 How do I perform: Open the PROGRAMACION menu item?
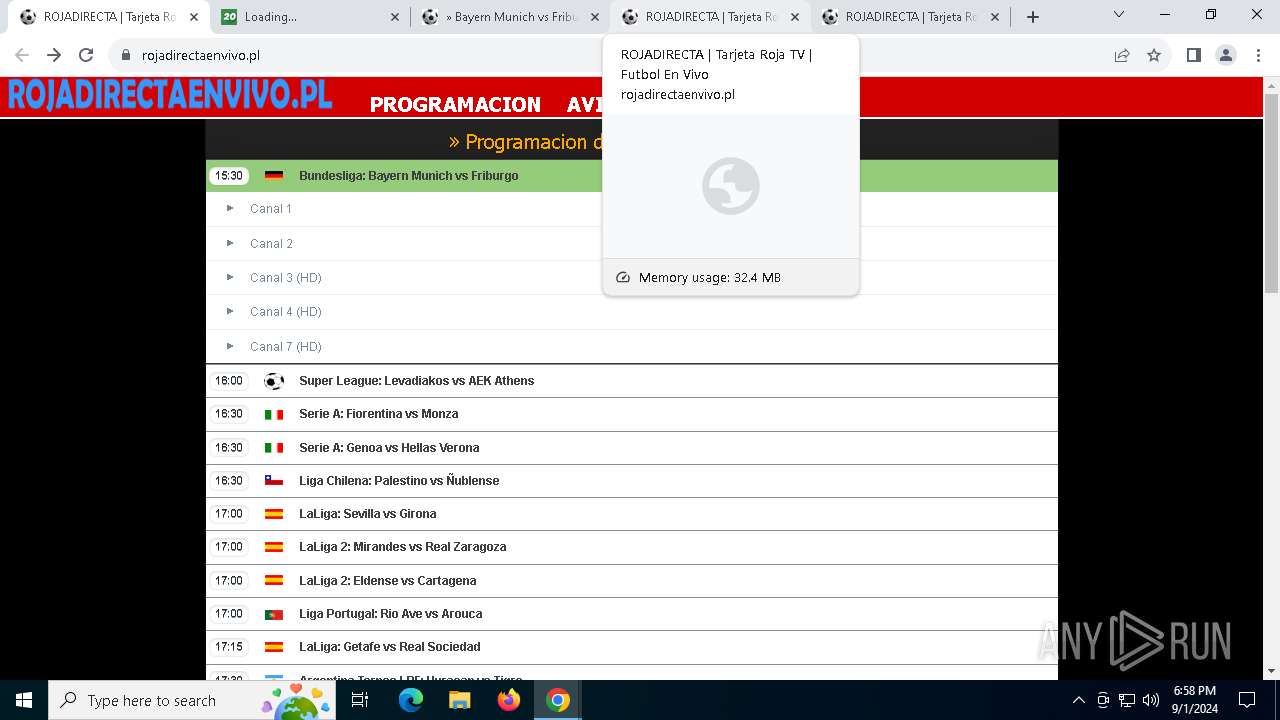[455, 104]
